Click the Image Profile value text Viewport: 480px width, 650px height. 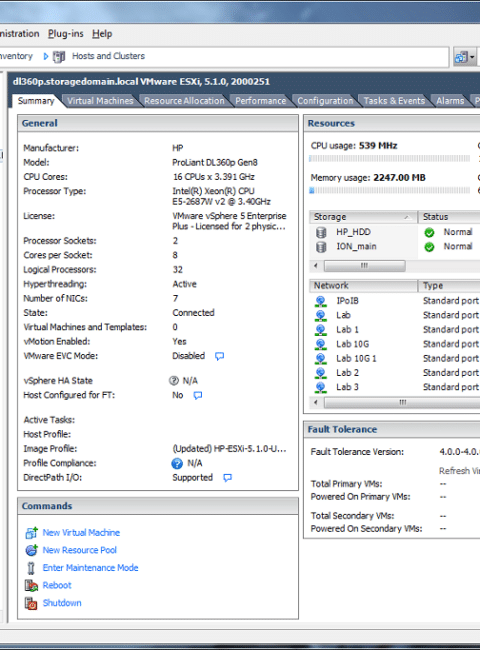pos(229,449)
